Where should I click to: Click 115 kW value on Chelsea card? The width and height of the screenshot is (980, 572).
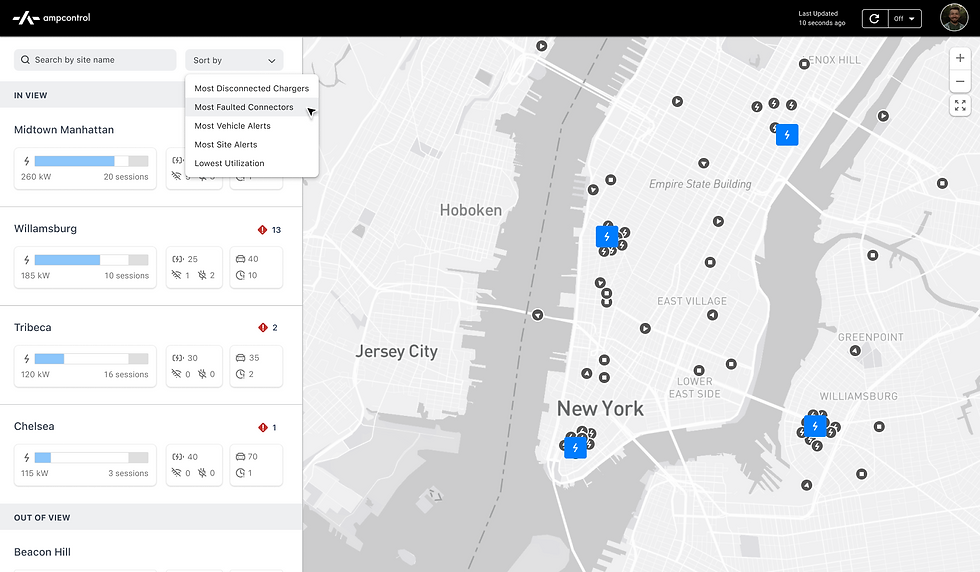[34, 473]
